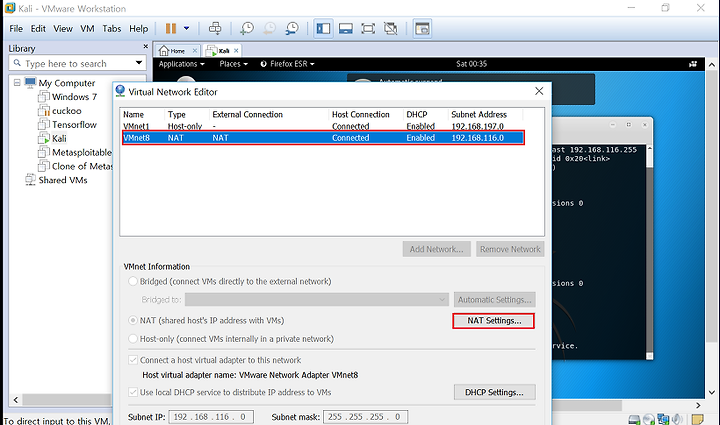
Task: Open the Bridged to dropdown
Action: pyautogui.click(x=317, y=300)
